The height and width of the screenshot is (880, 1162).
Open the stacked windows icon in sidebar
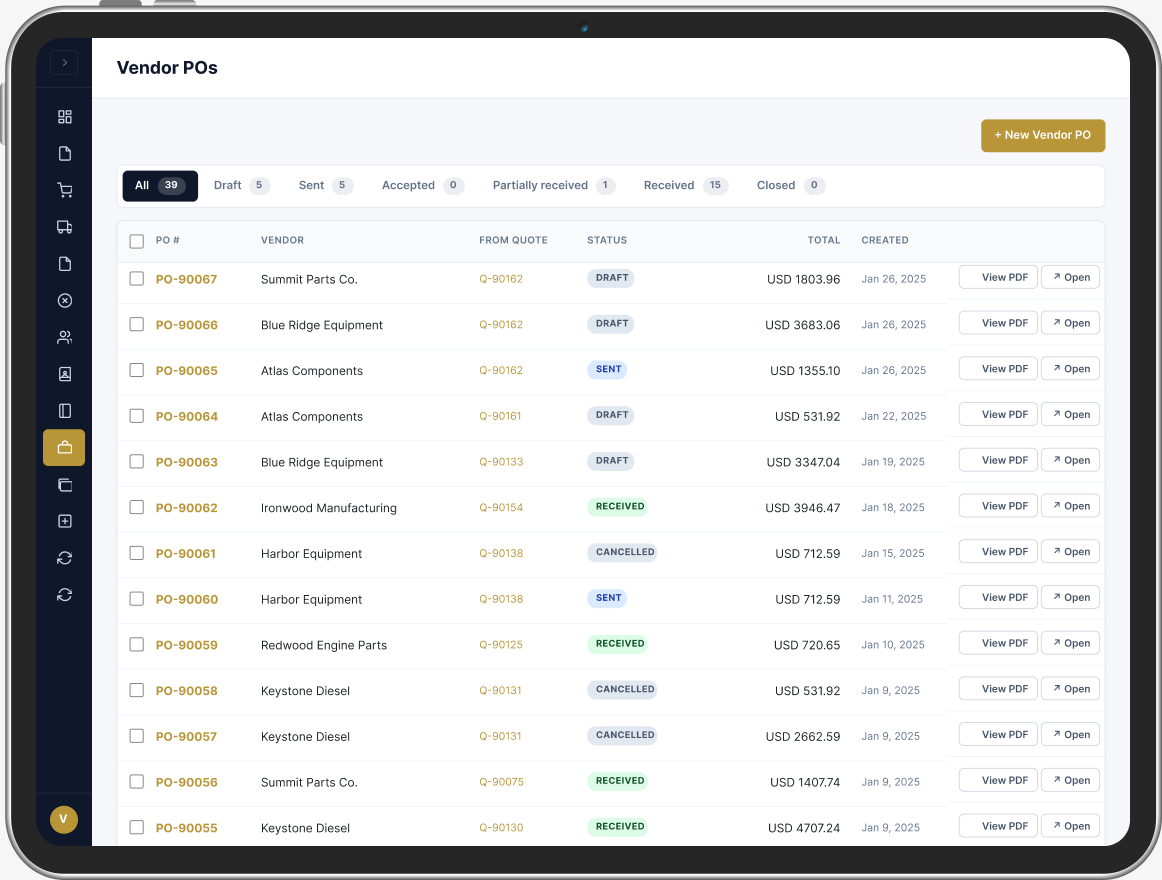coord(64,485)
